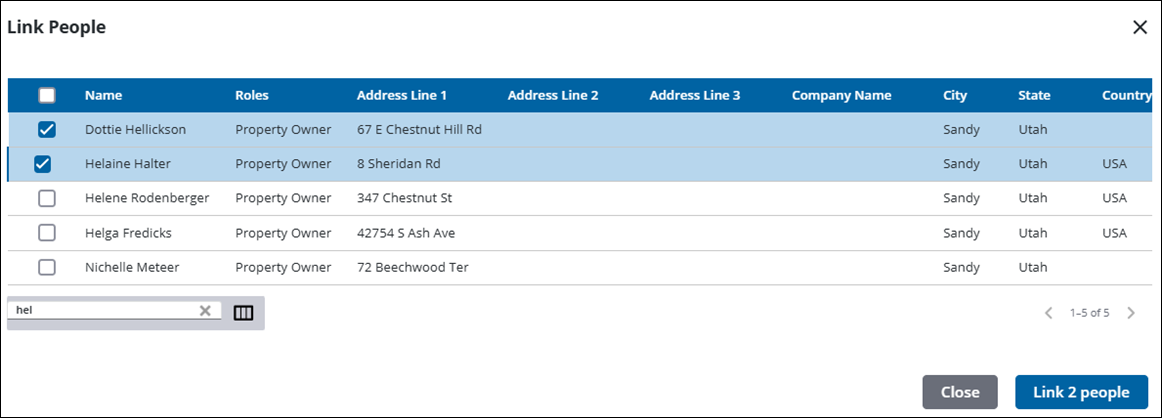
Task: Select the Helga Fredricks checkbox
Action: click(47, 233)
